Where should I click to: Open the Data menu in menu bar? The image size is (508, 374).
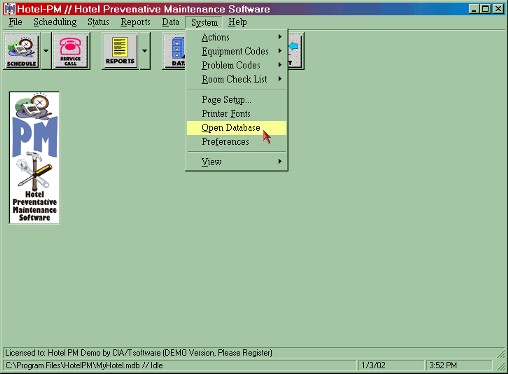click(x=171, y=22)
